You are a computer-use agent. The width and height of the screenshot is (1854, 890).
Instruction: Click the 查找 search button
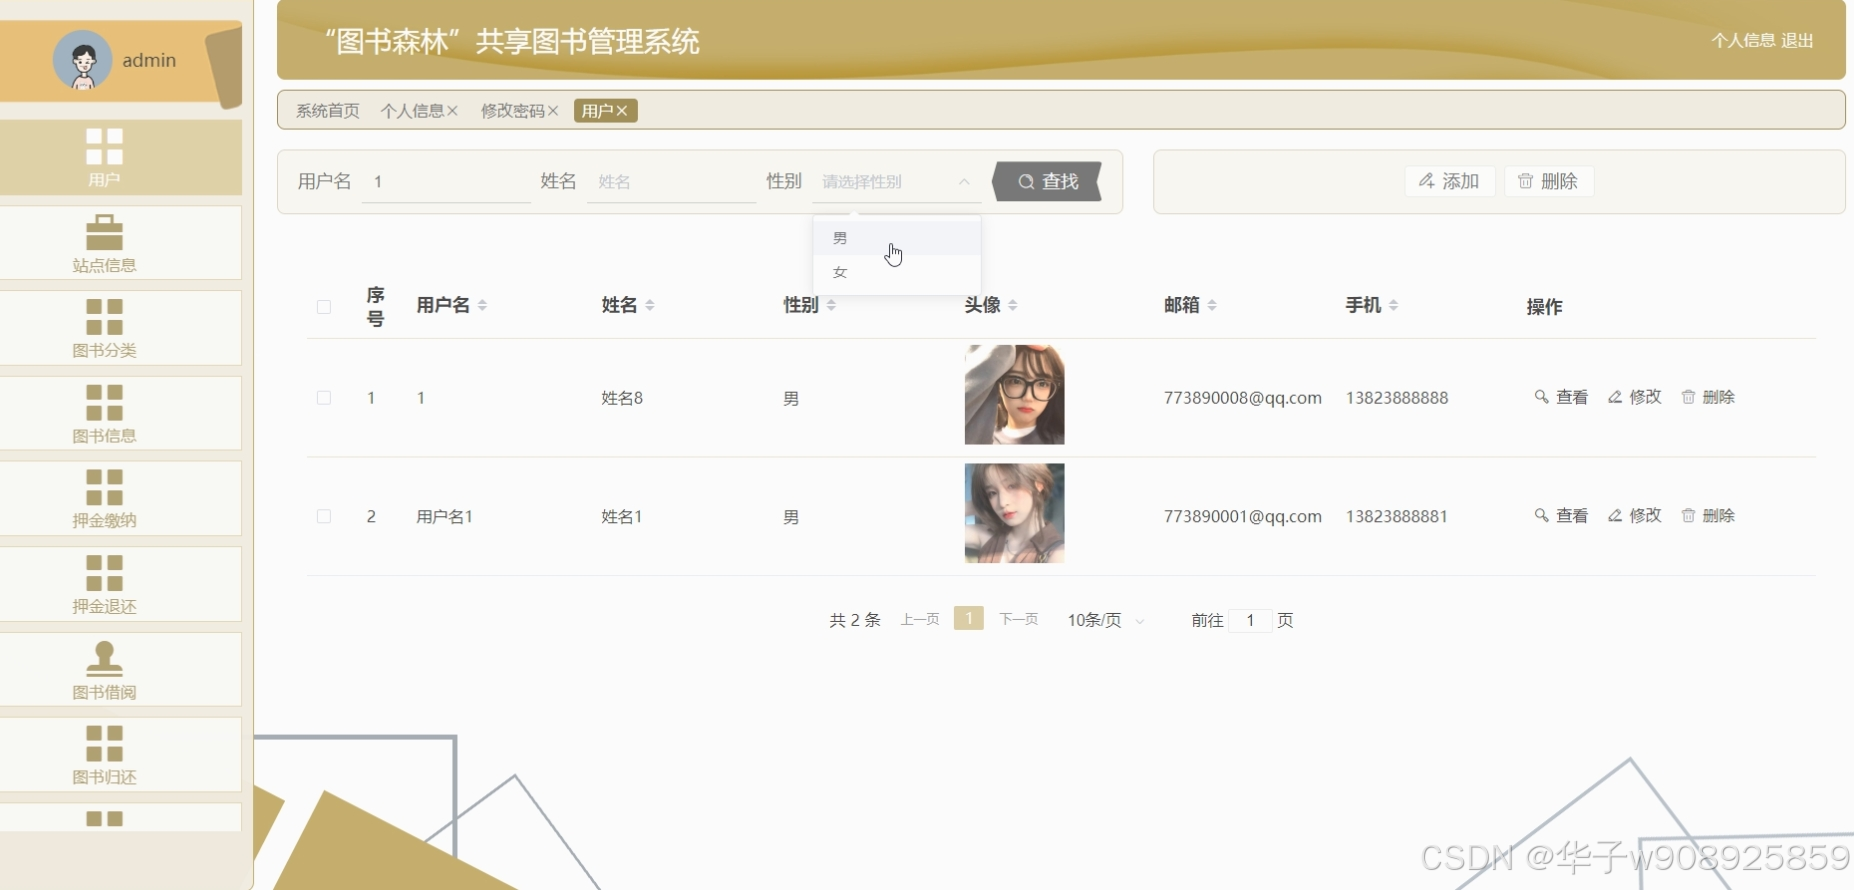click(1047, 182)
